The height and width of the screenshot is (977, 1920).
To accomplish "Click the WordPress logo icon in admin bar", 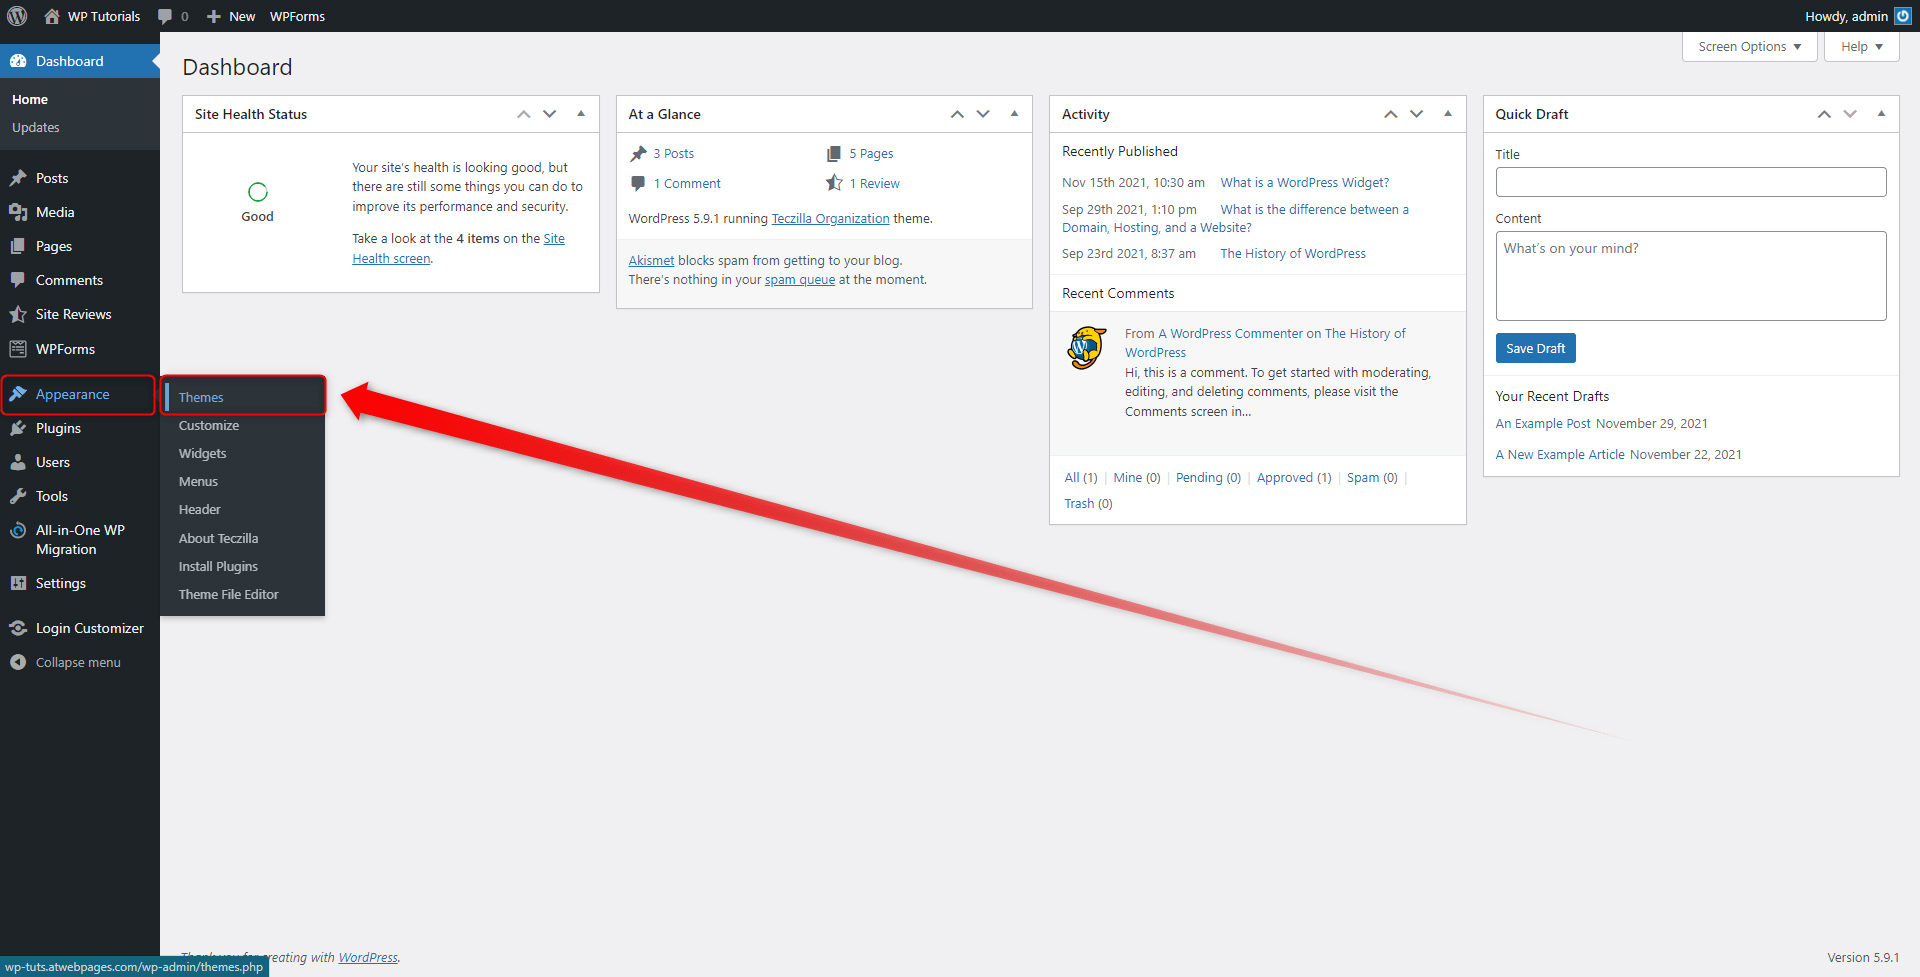I will (x=17, y=16).
